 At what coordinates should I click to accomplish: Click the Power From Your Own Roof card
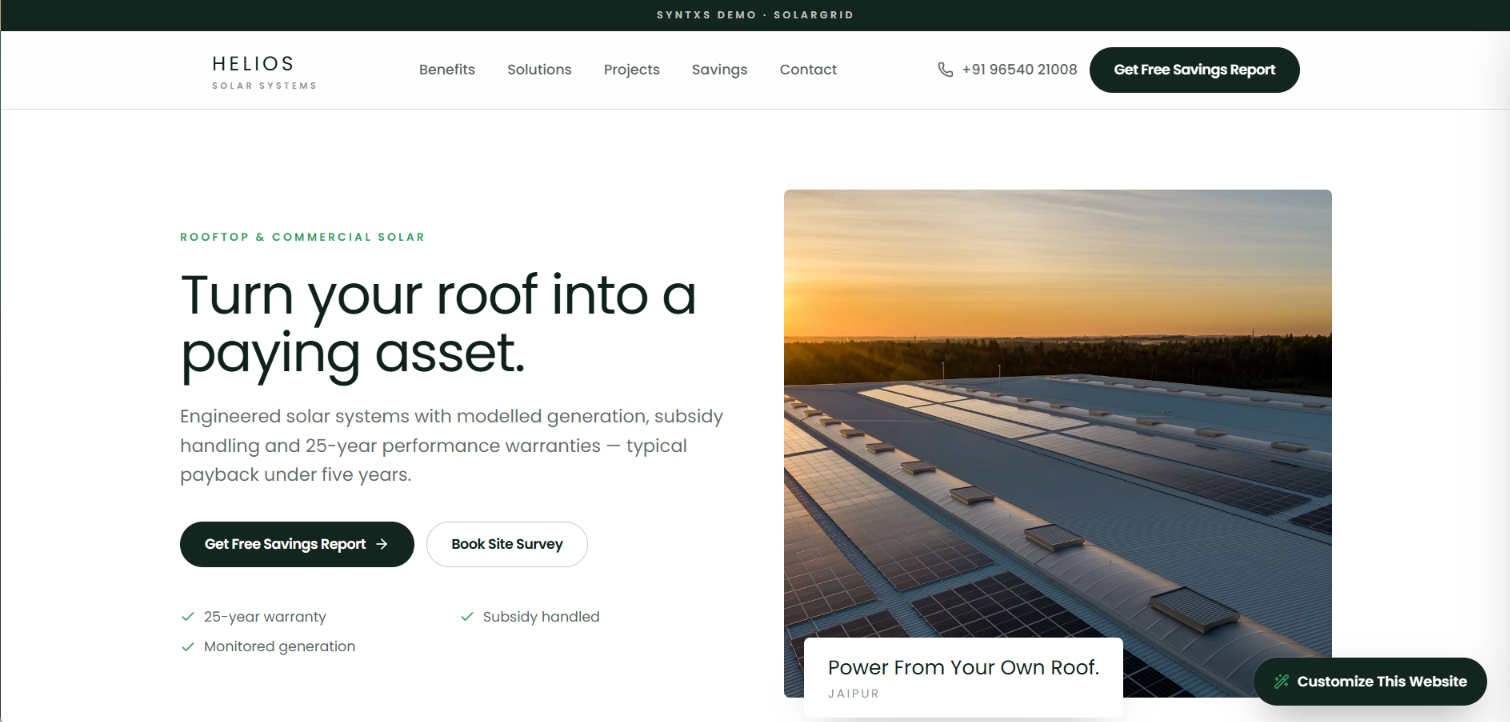point(963,678)
